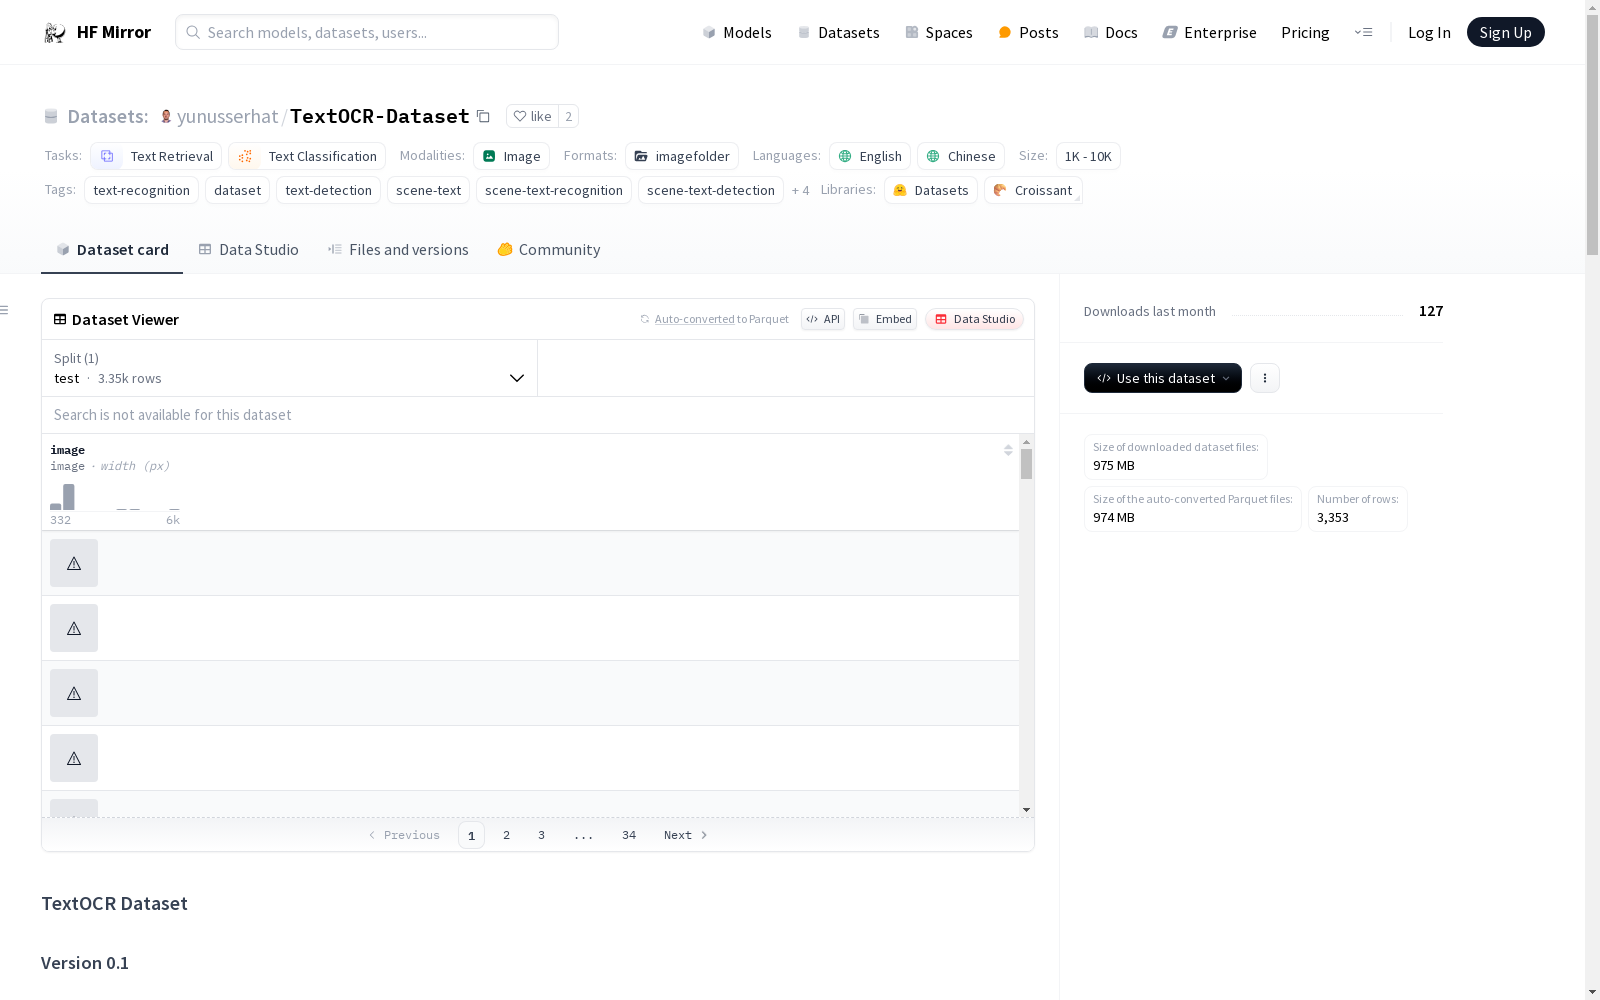
Task: Open Docs in top navigation
Action: [1111, 32]
